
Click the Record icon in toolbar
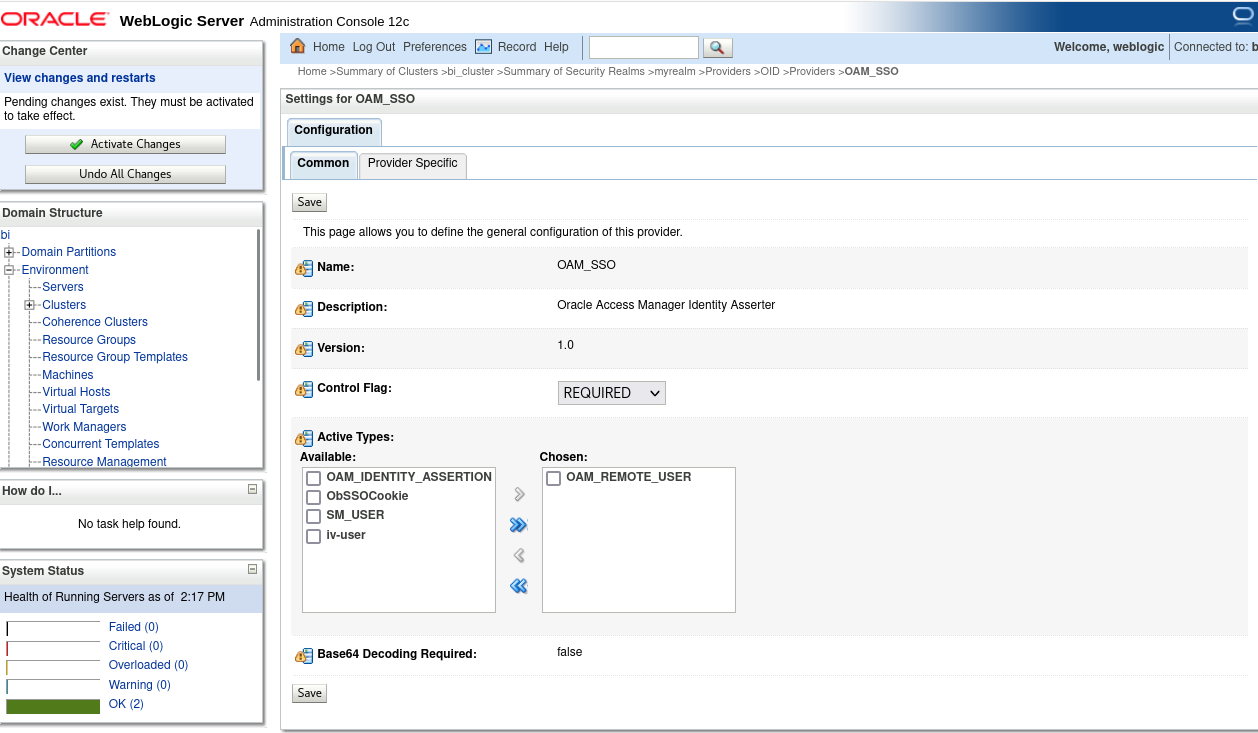[483, 47]
